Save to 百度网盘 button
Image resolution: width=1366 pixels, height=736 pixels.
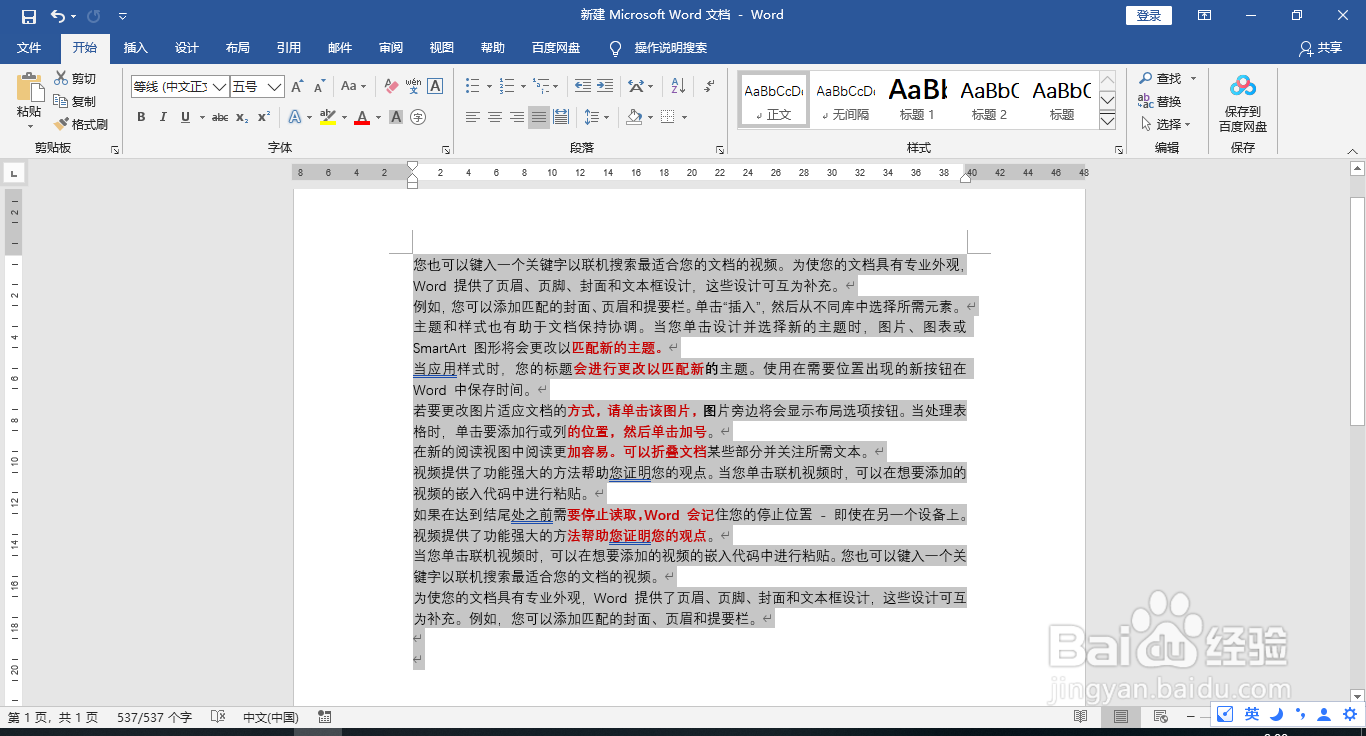pos(1243,103)
